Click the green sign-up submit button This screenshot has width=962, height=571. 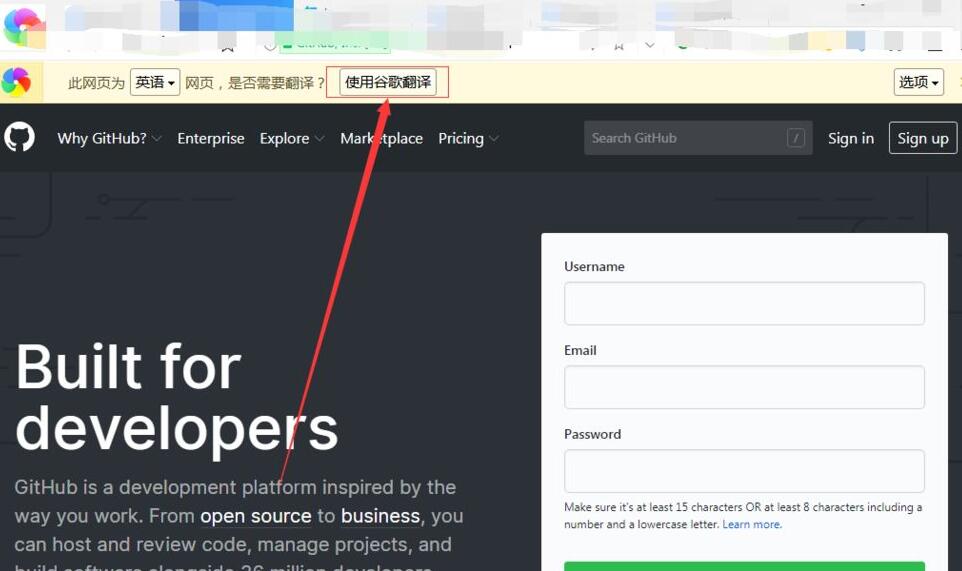(744, 566)
